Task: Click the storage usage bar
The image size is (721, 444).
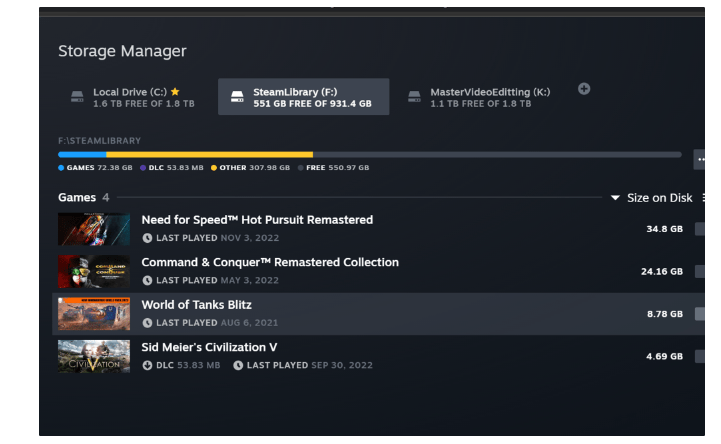Action: [370, 154]
